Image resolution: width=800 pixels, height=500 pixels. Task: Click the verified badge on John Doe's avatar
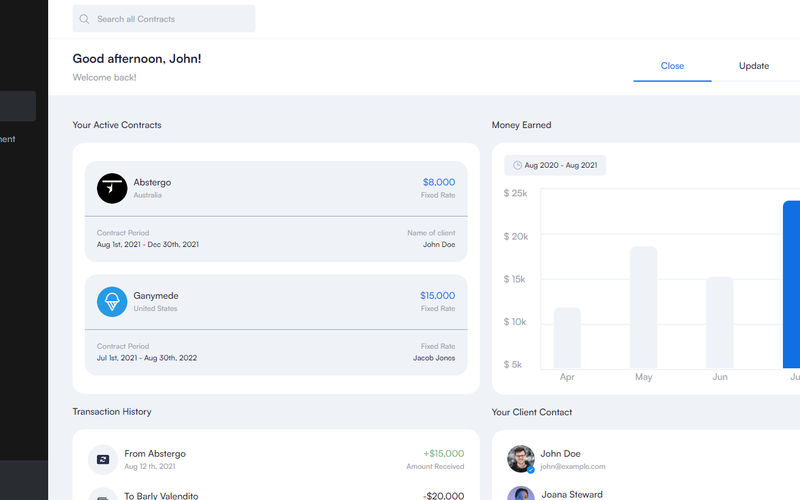531,470
